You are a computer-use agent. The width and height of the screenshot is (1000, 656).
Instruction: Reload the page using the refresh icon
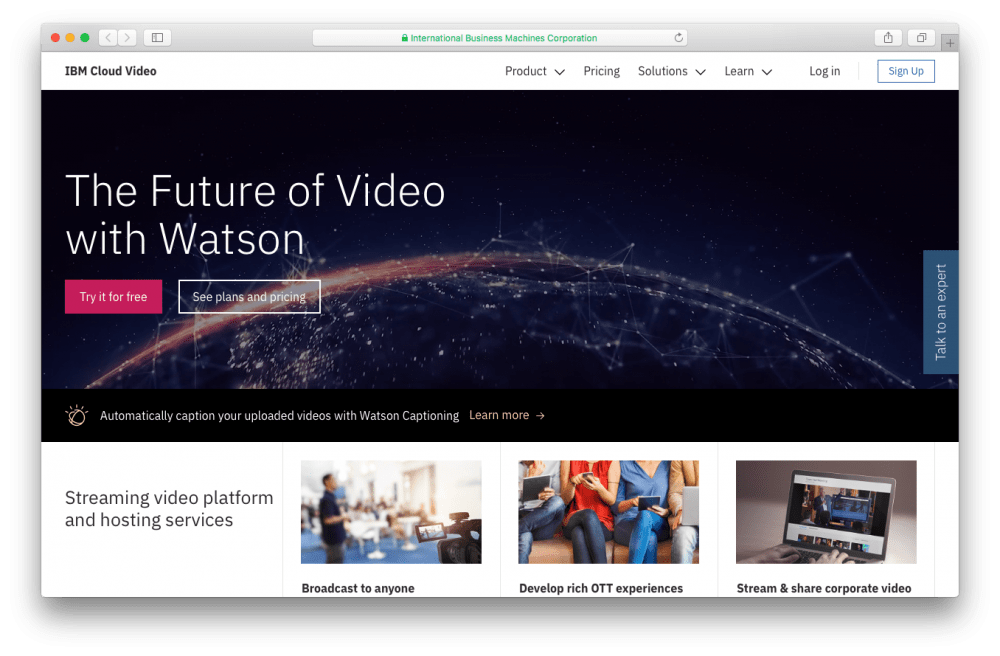[678, 37]
